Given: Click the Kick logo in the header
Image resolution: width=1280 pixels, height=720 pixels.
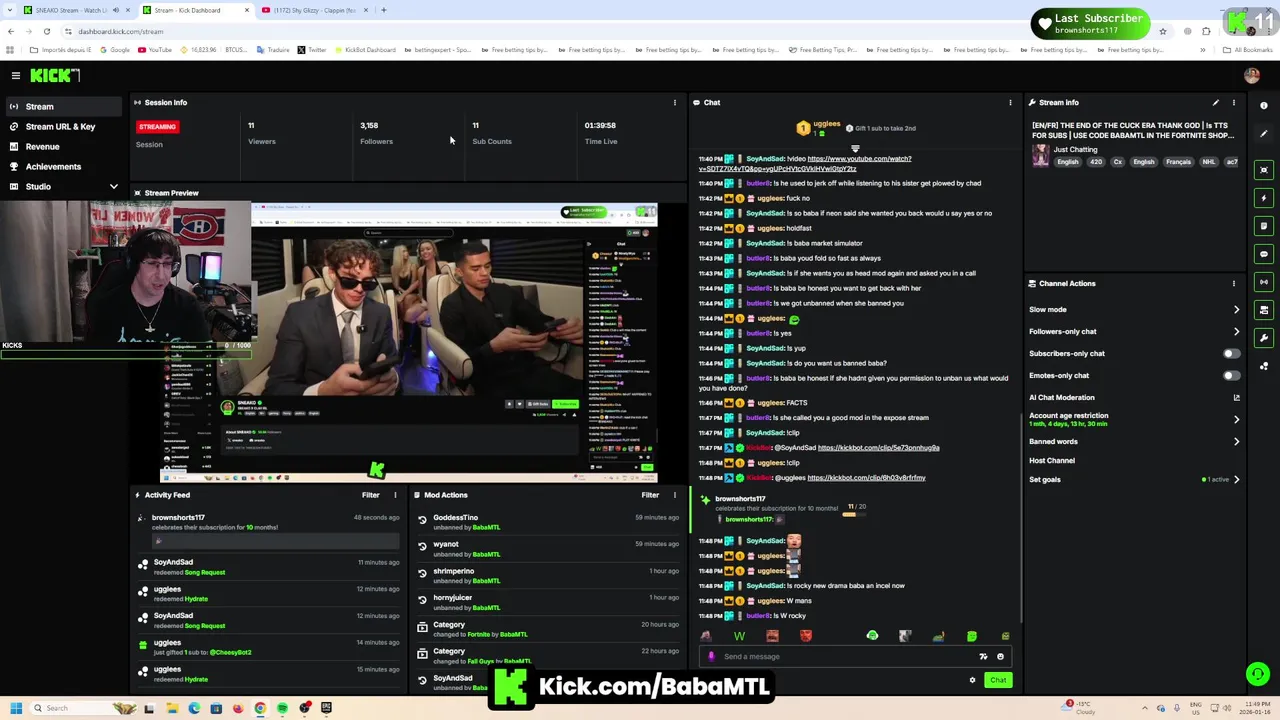Looking at the screenshot, I should pyautogui.click(x=54, y=76).
